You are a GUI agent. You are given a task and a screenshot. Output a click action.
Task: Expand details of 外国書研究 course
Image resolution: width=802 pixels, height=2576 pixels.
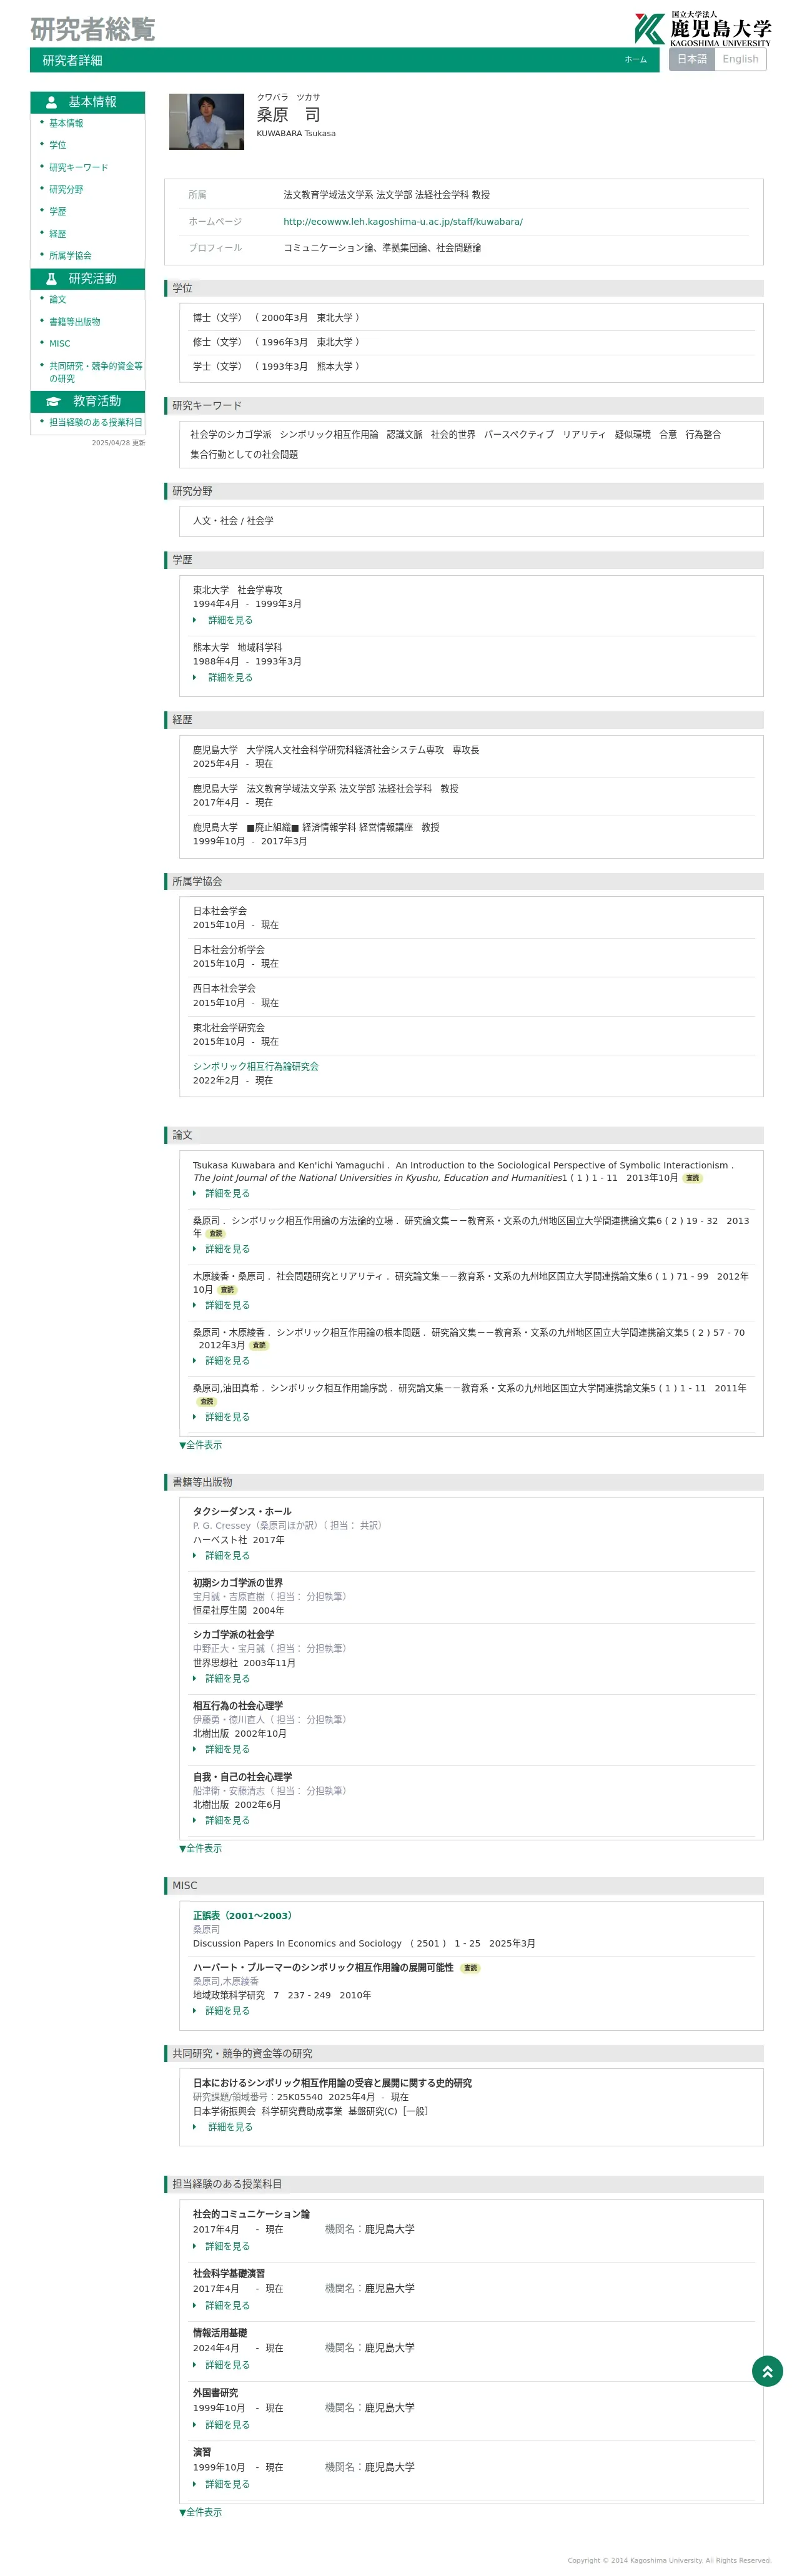(x=228, y=2425)
